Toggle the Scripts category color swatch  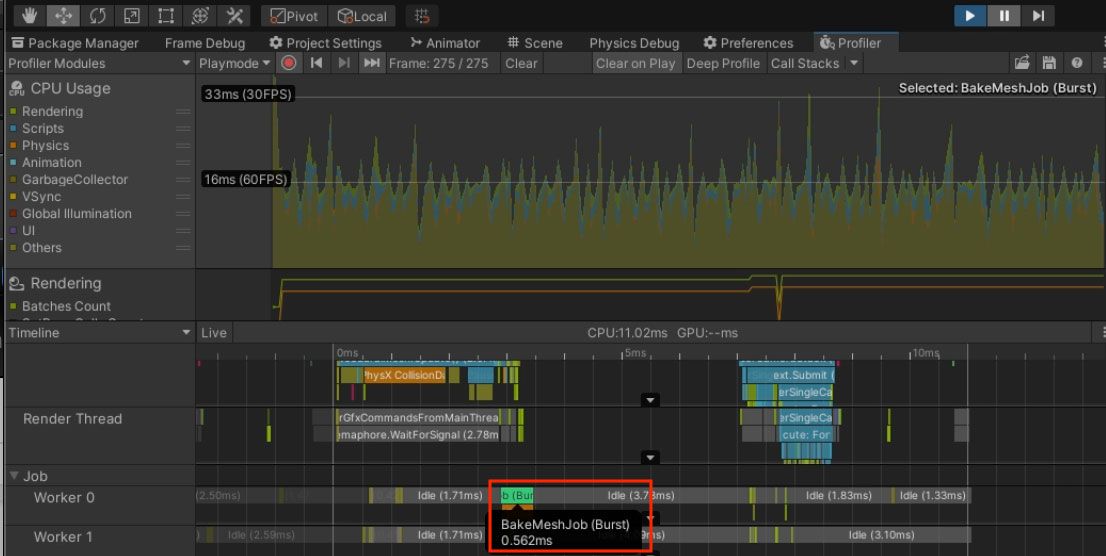tap(13, 128)
